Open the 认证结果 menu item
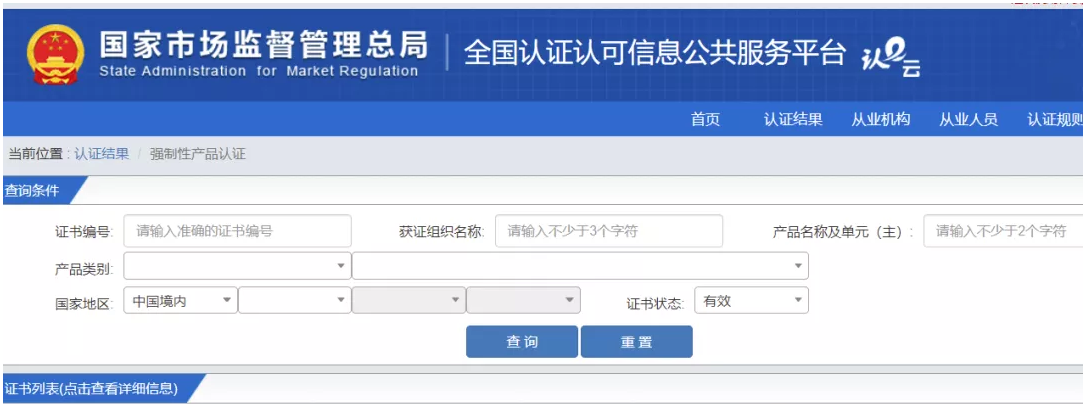This screenshot has height=404, width=1083. point(793,119)
